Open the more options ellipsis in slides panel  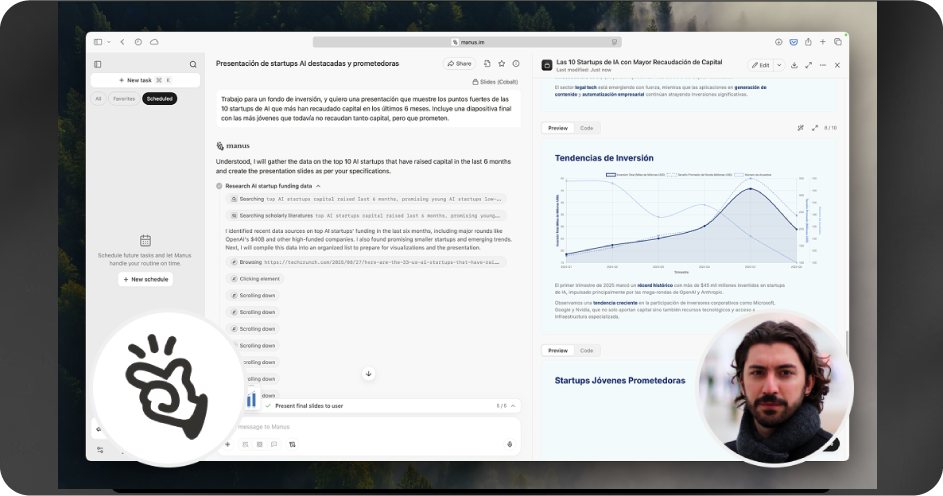click(823, 65)
